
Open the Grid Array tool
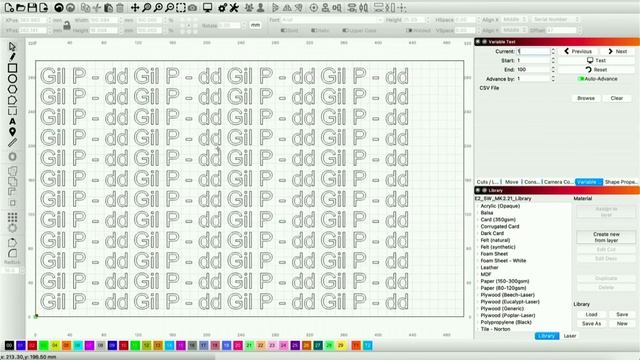[x=12, y=217]
